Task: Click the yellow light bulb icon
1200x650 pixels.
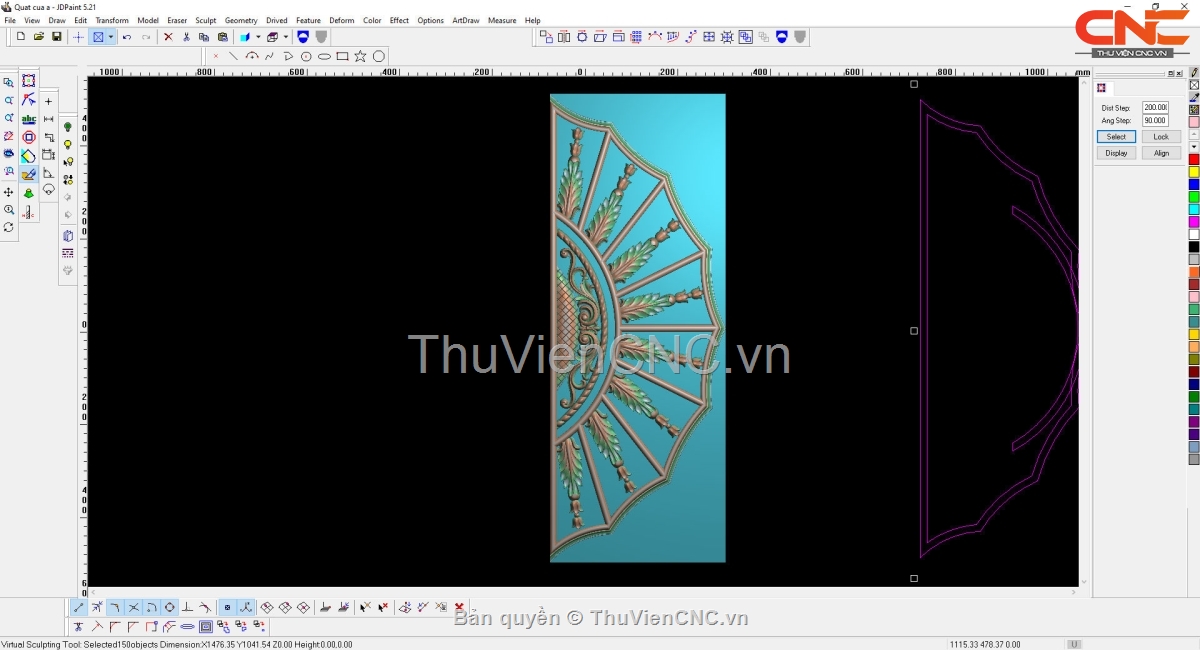Action: coord(68,145)
